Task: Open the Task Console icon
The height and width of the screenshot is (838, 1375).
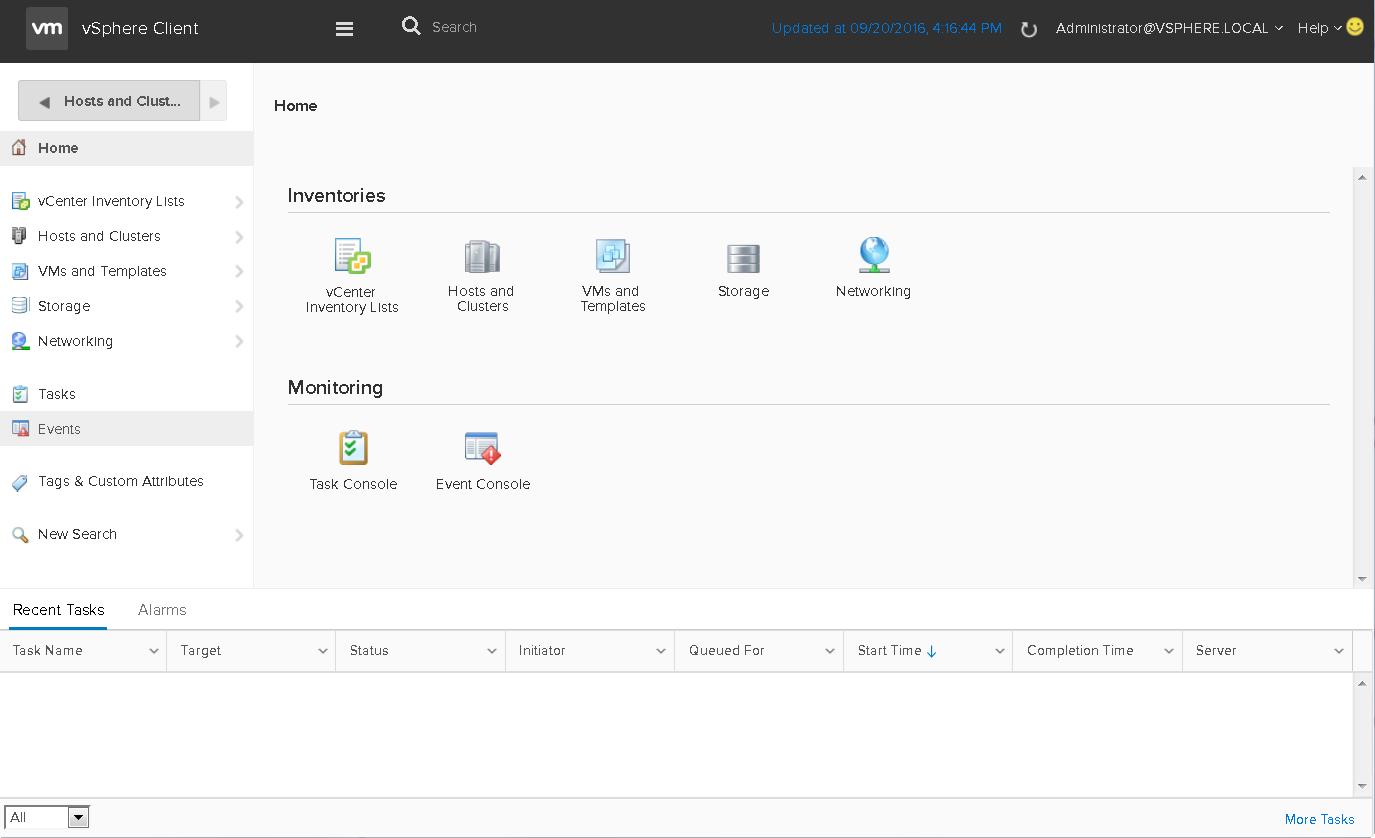Action: (x=353, y=448)
